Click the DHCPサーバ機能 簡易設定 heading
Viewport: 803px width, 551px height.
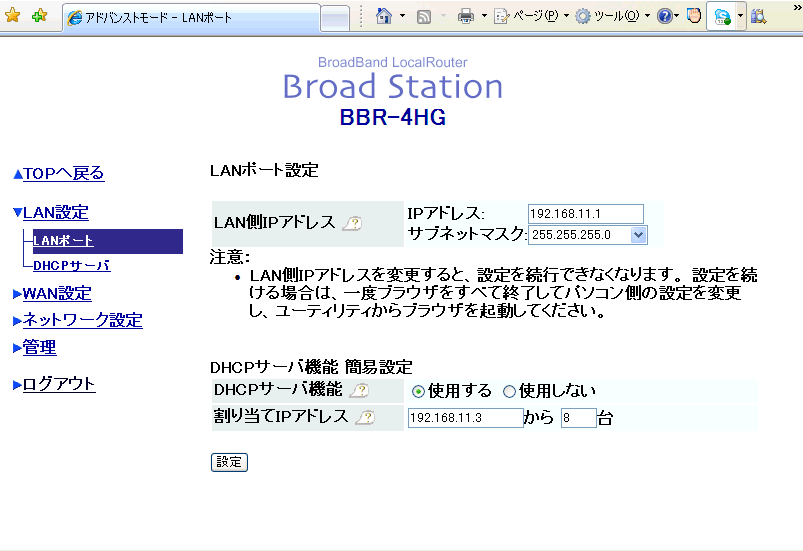(311, 367)
